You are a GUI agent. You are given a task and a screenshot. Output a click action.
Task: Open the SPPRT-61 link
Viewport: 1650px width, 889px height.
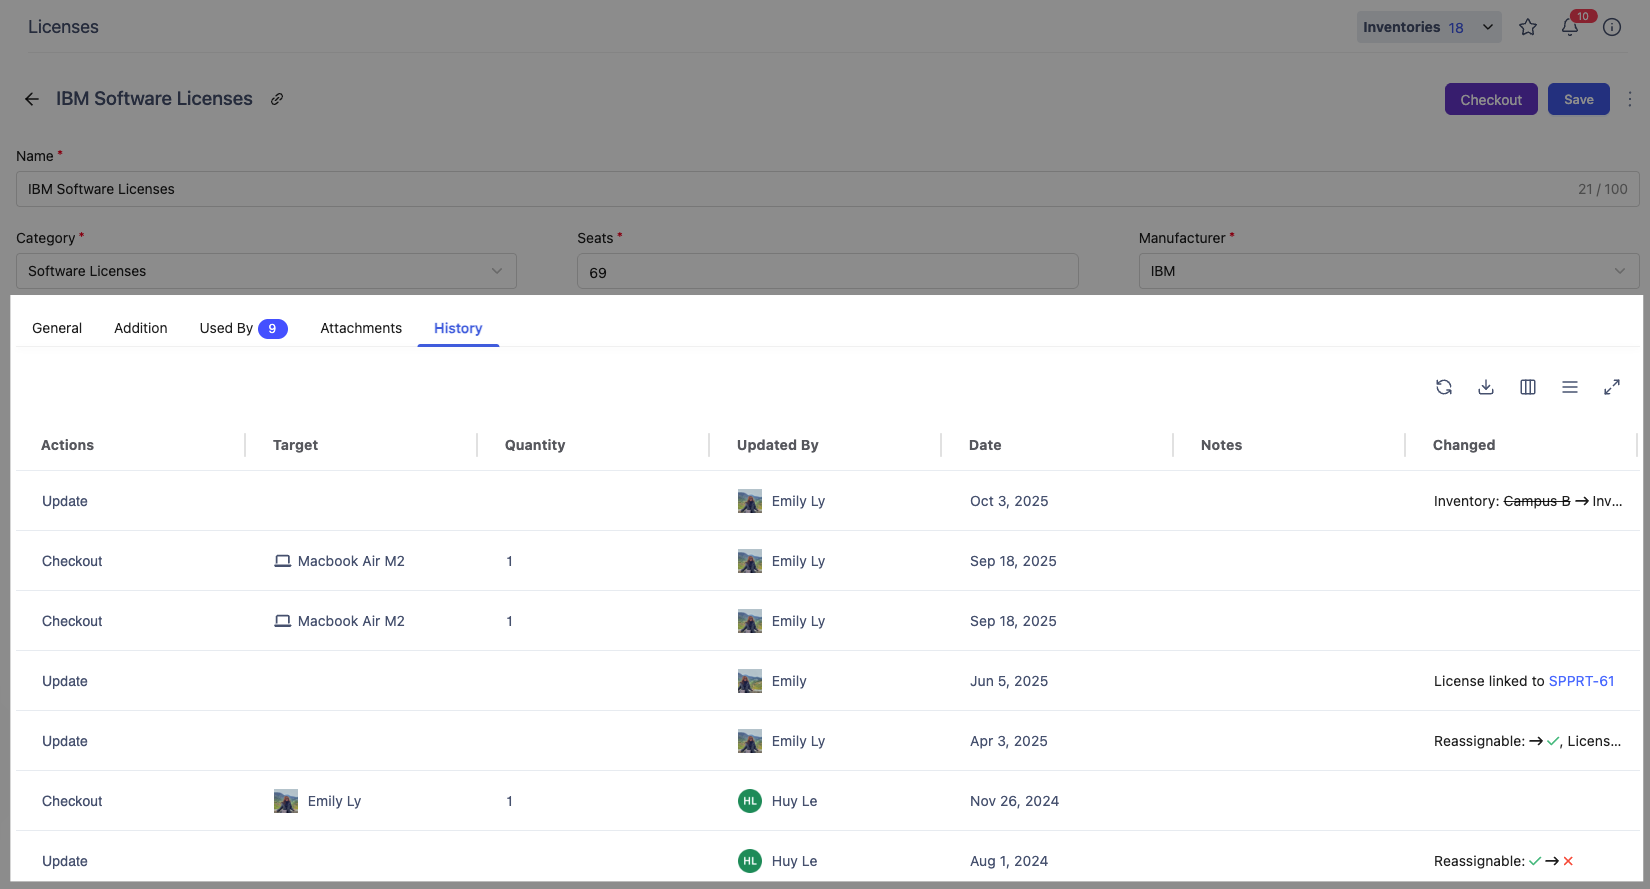[1581, 681]
